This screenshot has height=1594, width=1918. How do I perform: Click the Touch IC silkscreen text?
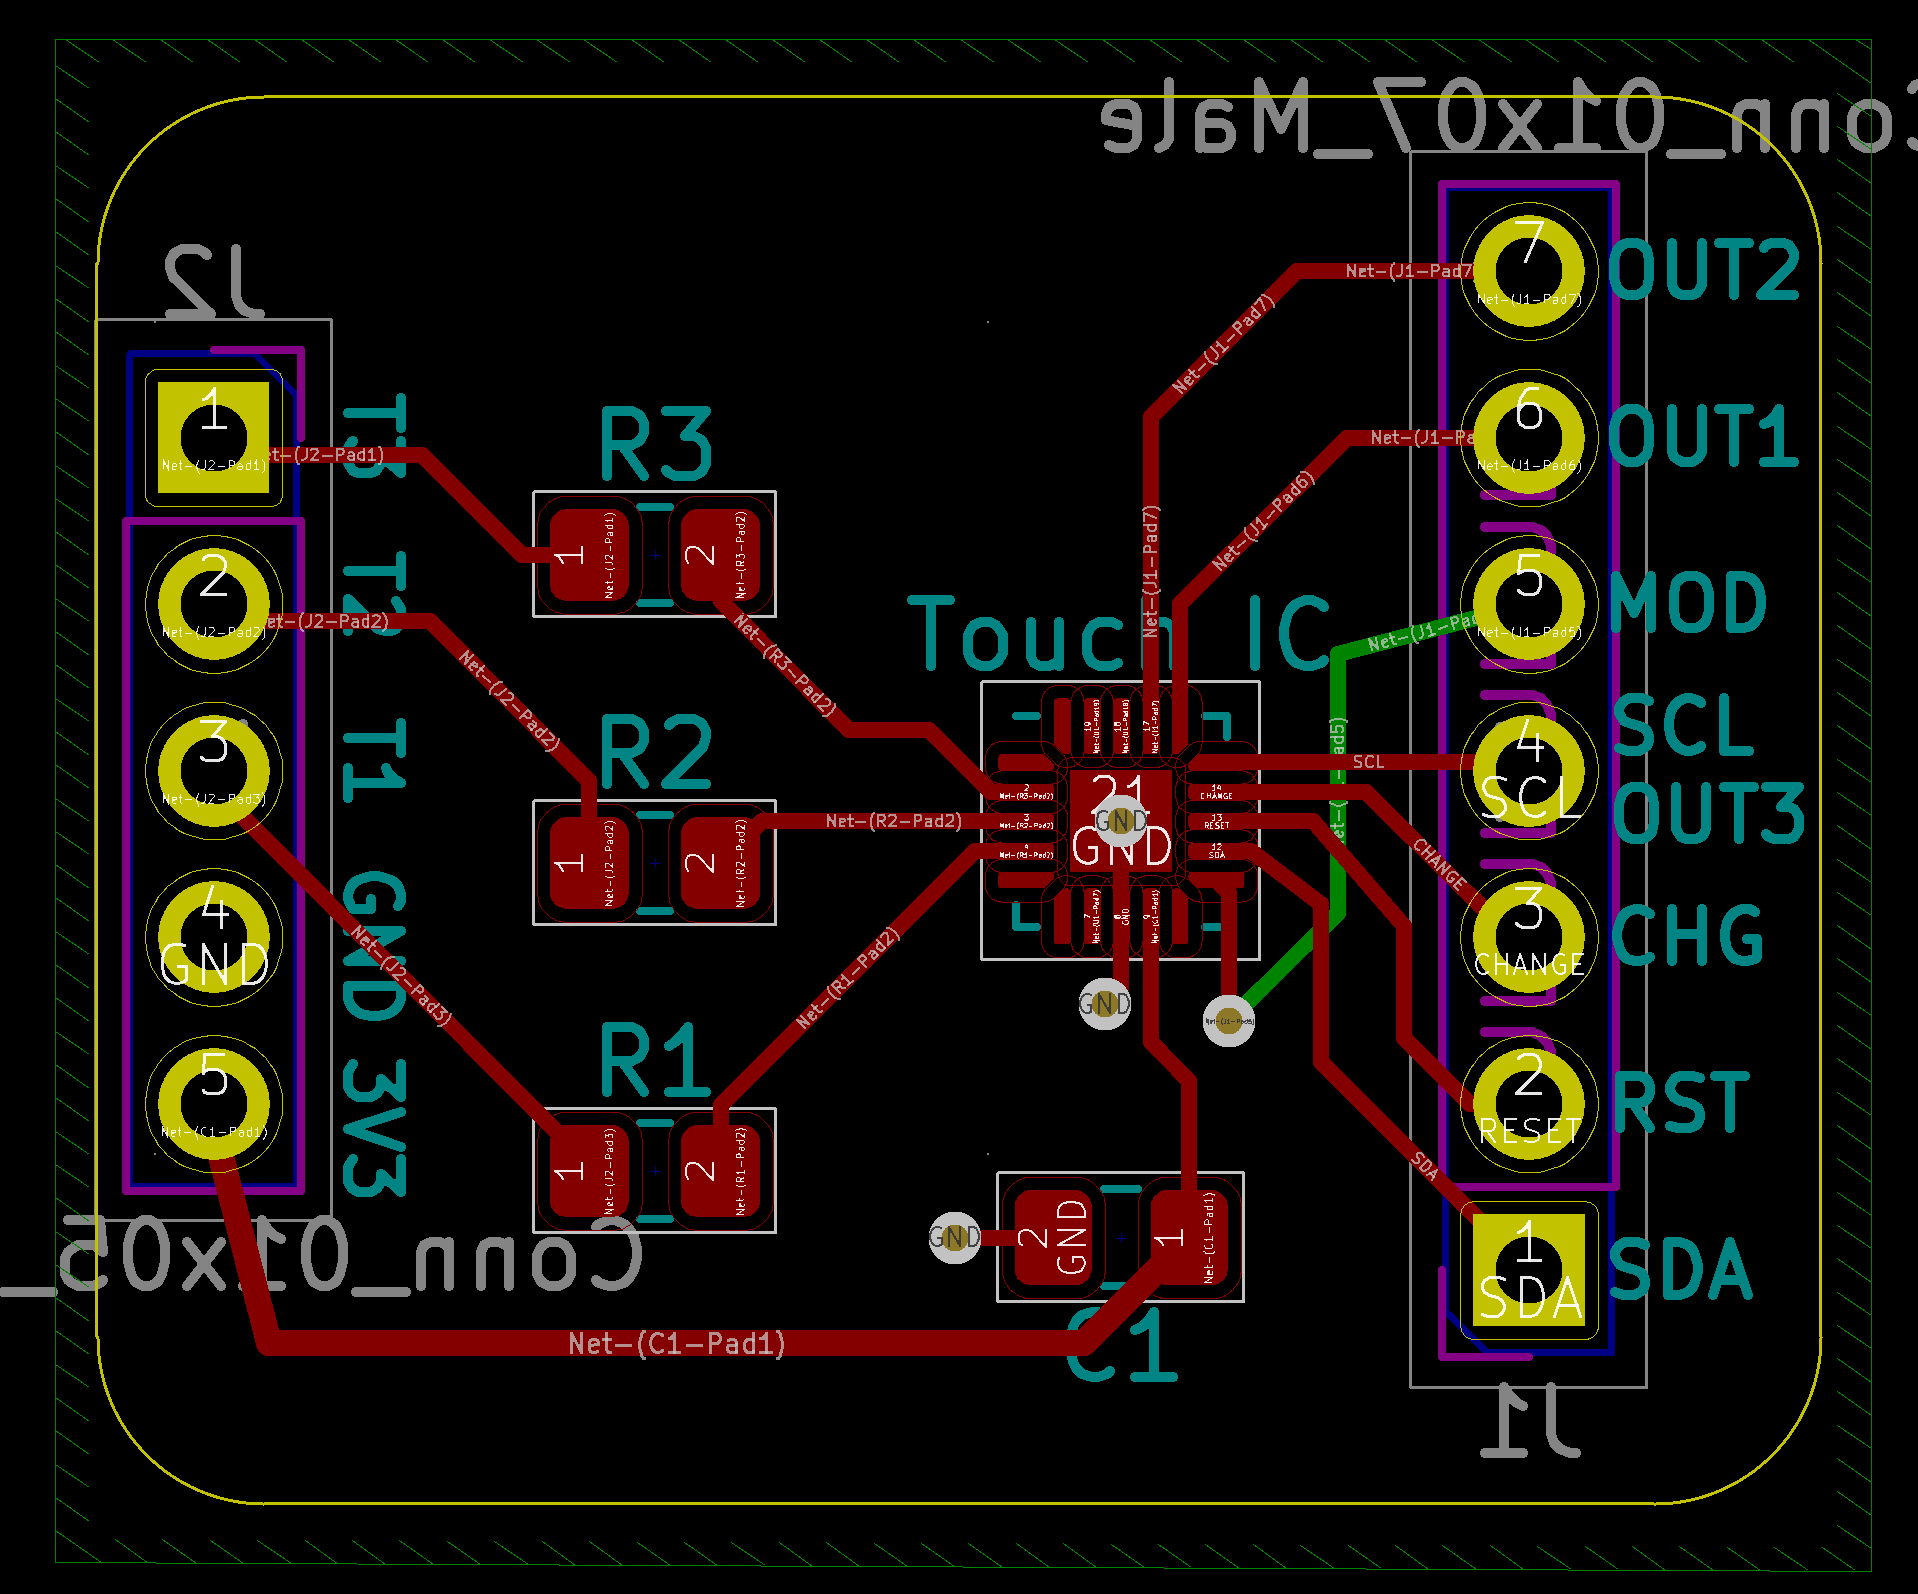(x=1120, y=634)
